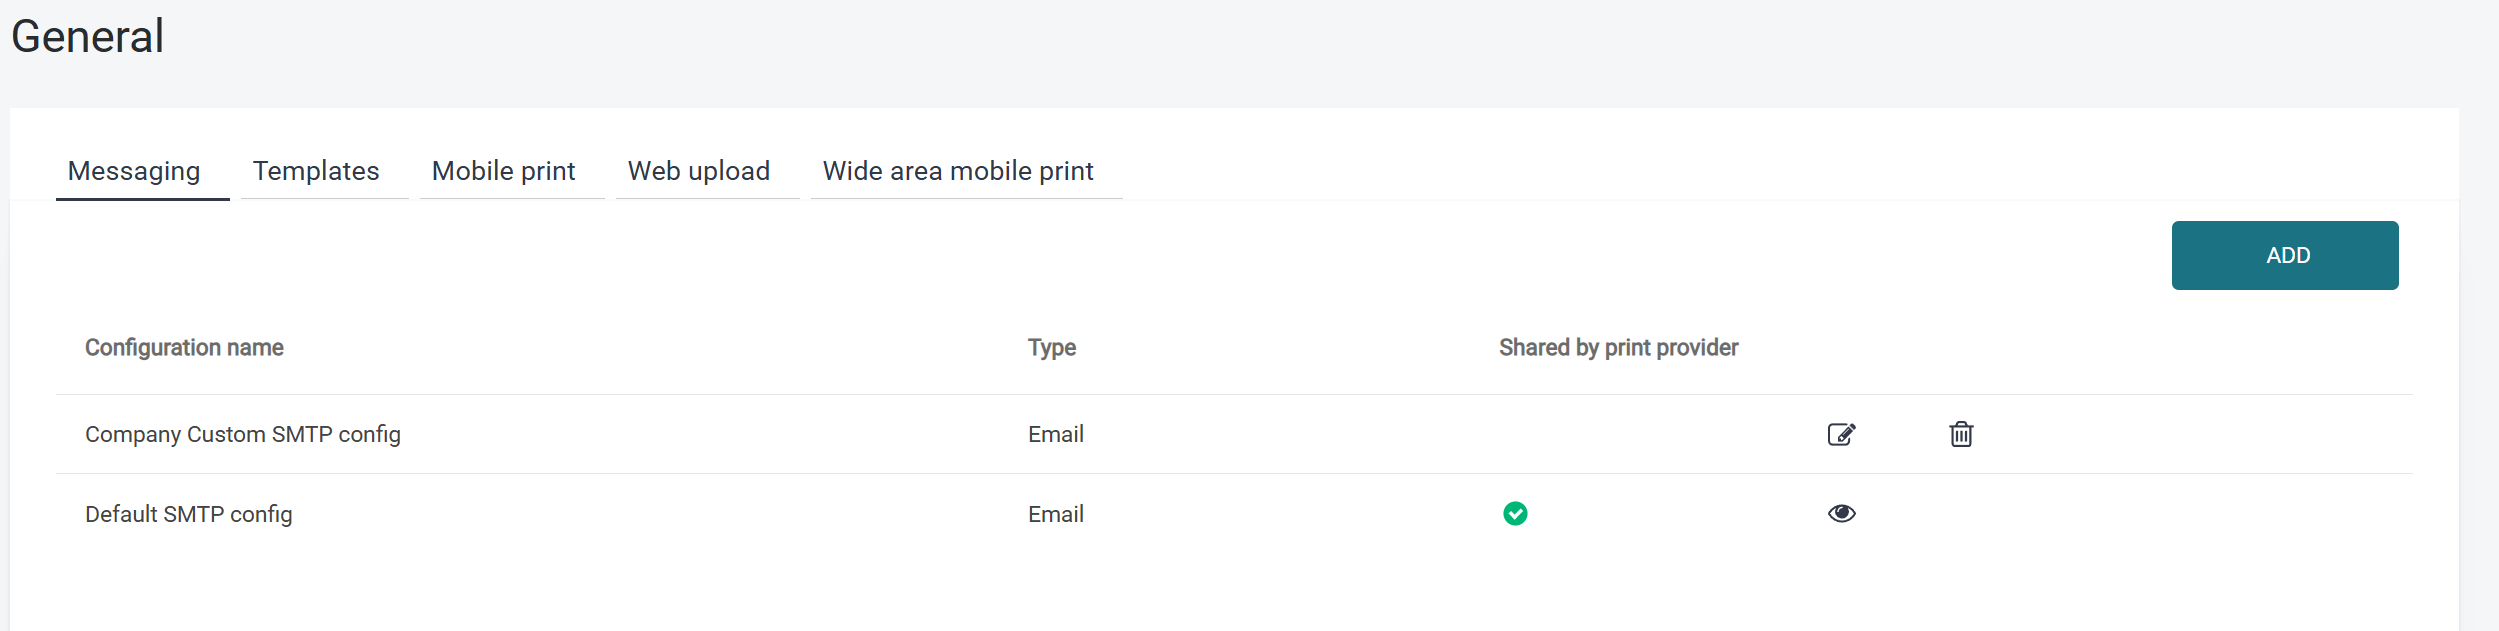Click blank area below the configurations table
This screenshot has width=2499, height=631.
1200,590
